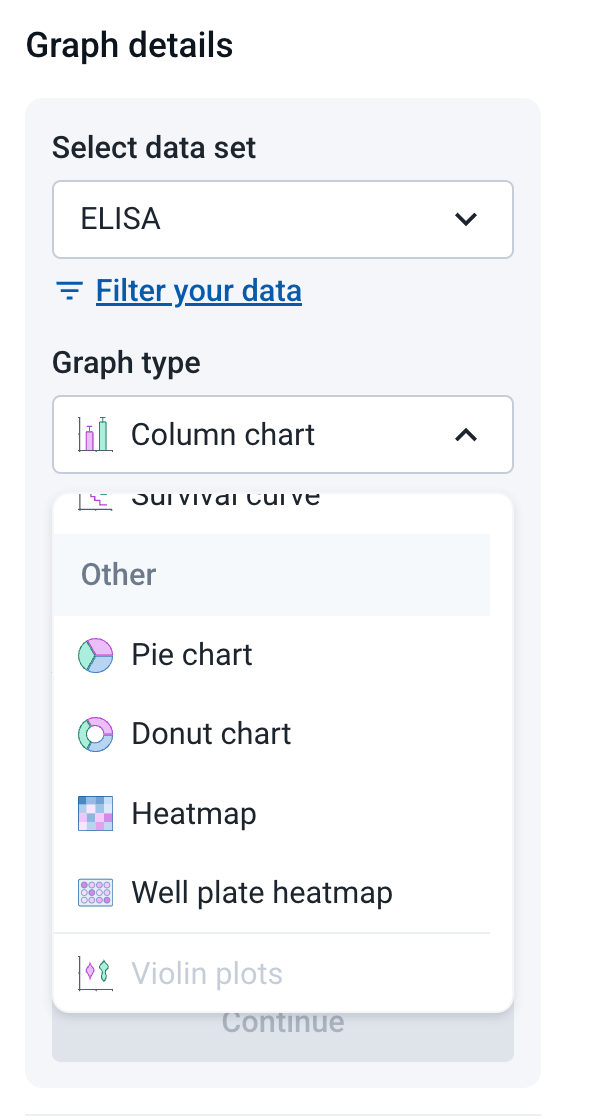Image resolution: width=592 pixels, height=1120 pixels.
Task: Click the Heatmap grid icon
Action: coord(95,814)
